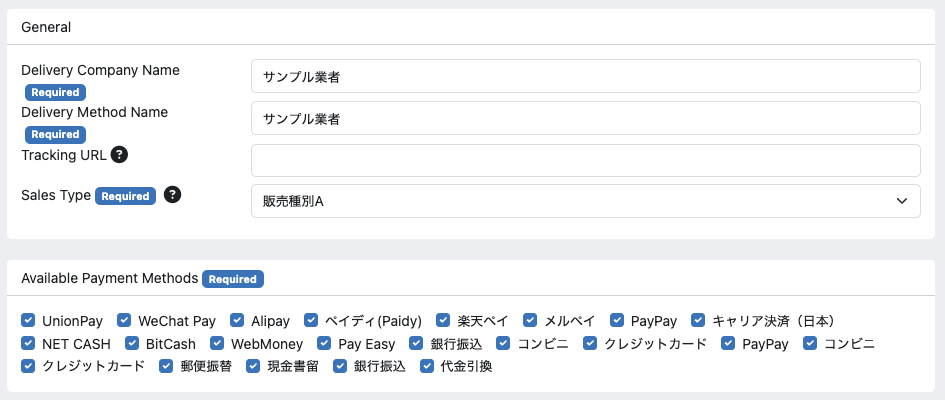Toggle the 楽天ペイ checkbox
The width and height of the screenshot is (945, 400).
pos(443,320)
